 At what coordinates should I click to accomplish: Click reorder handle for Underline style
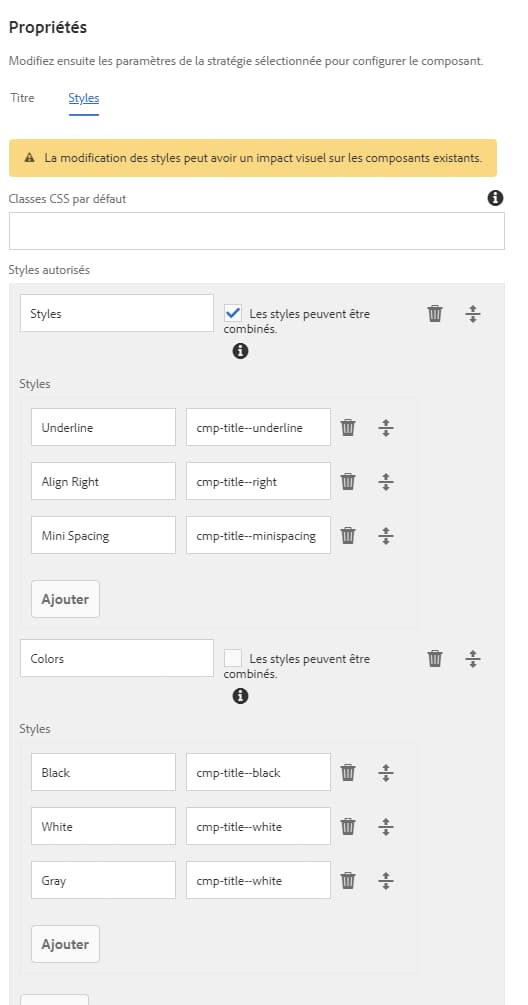[385, 428]
